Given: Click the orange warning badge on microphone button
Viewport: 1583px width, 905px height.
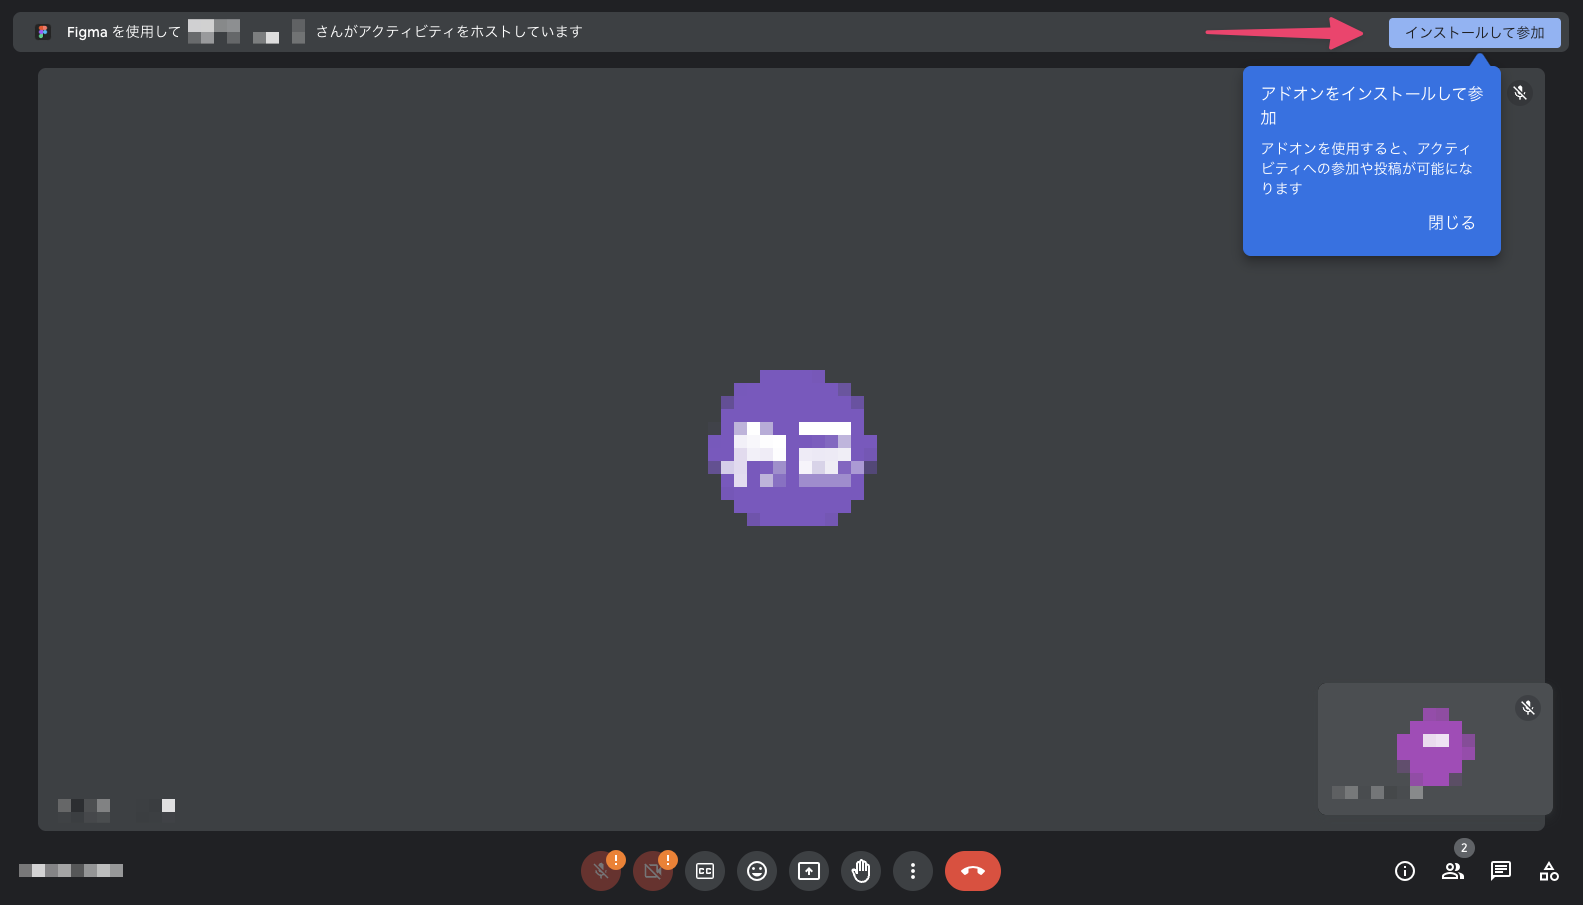Looking at the screenshot, I should pos(616,860).
